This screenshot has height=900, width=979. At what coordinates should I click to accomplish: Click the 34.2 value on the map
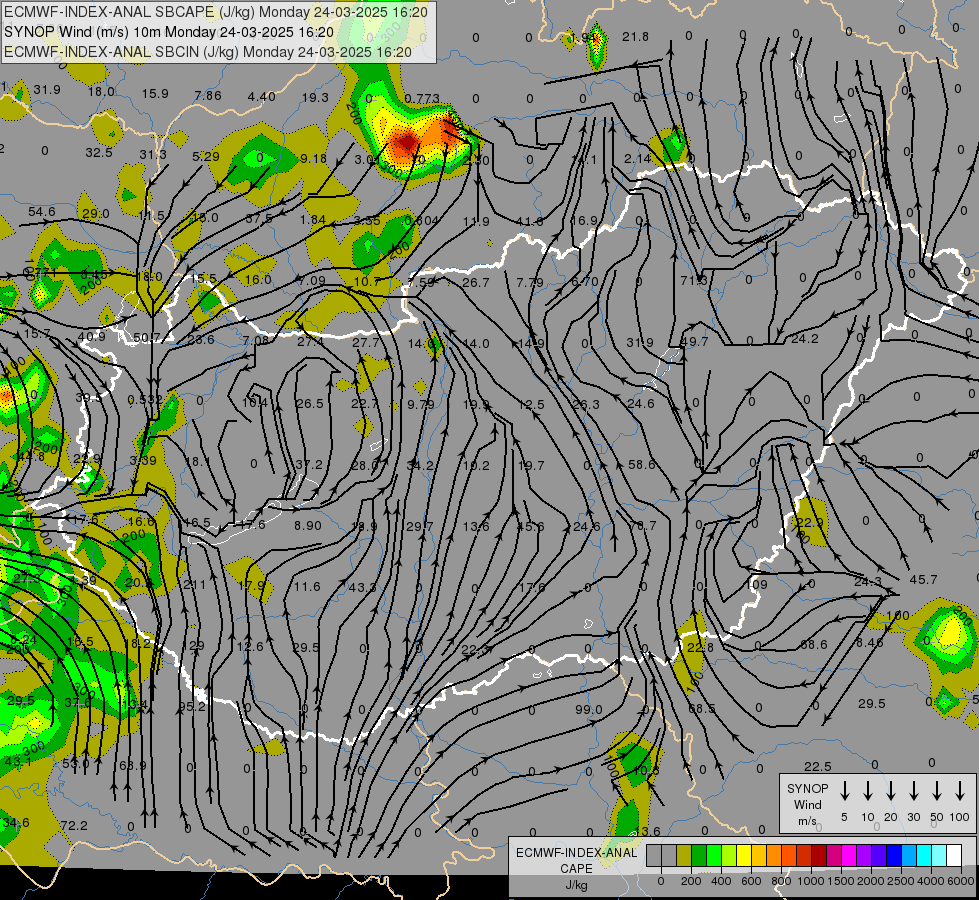click(x=420, y=465)
